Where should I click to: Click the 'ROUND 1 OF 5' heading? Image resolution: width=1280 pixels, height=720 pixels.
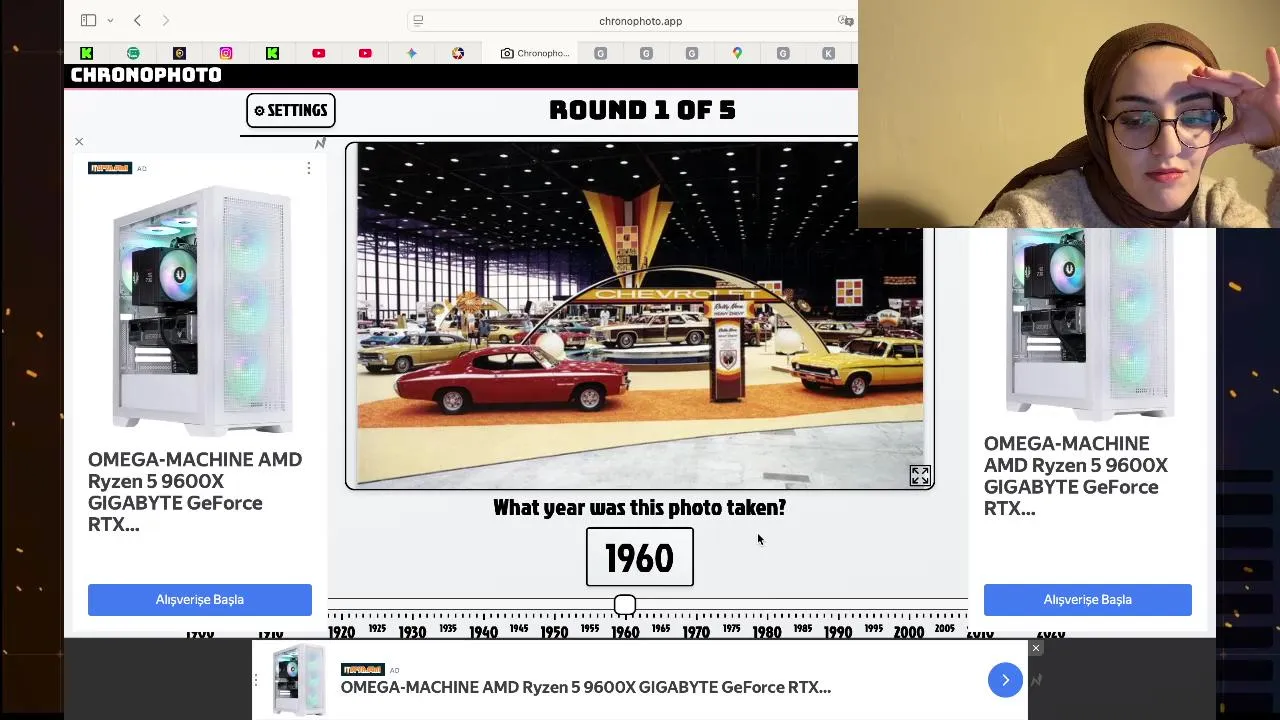coord(642,110)
